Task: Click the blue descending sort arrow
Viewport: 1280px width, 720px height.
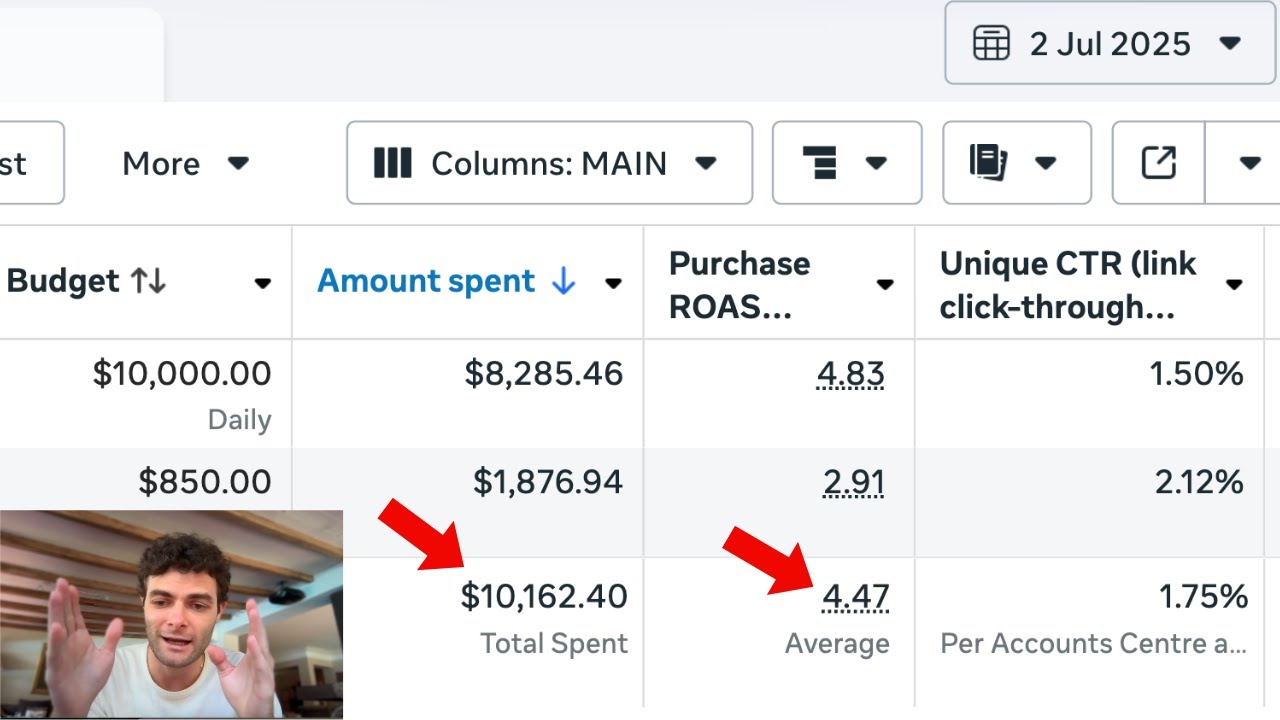Action: [x=564, y=283]
